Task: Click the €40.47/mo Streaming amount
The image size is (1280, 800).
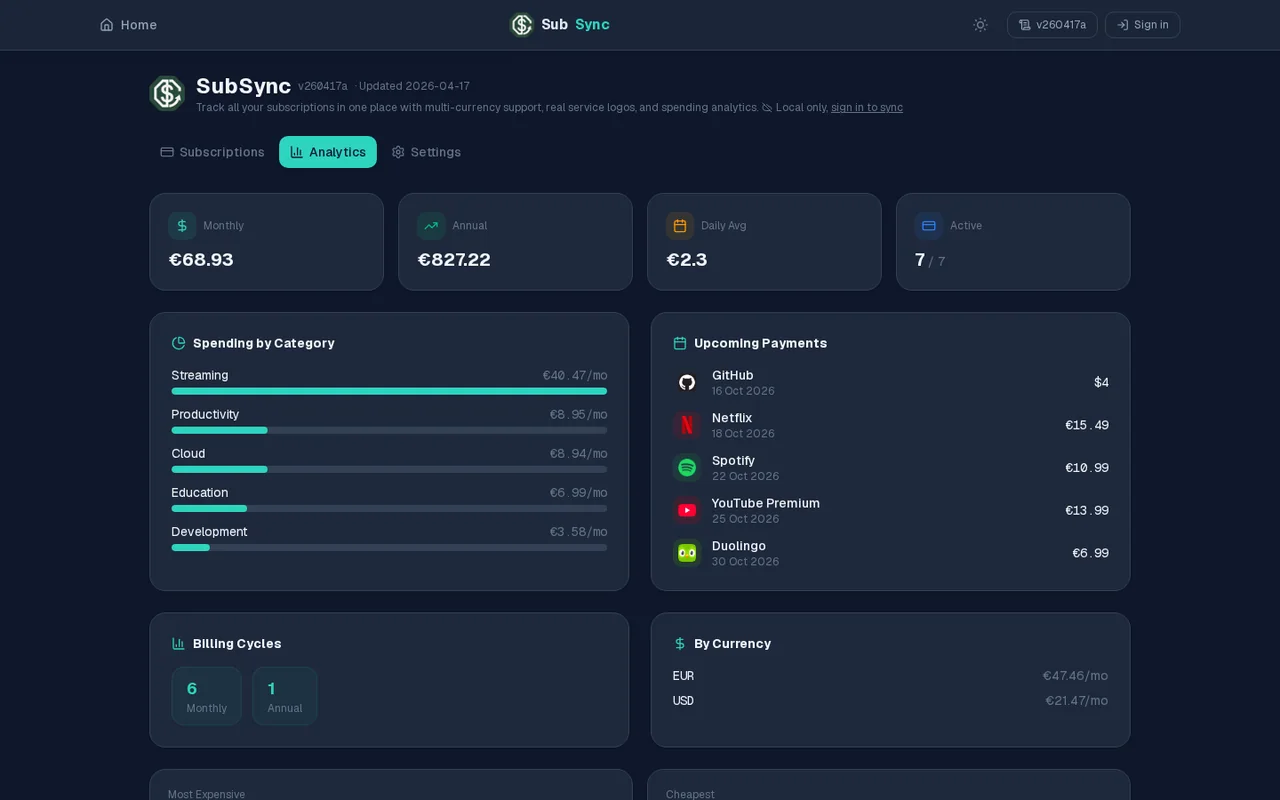Action: click(x=575, y=376)
